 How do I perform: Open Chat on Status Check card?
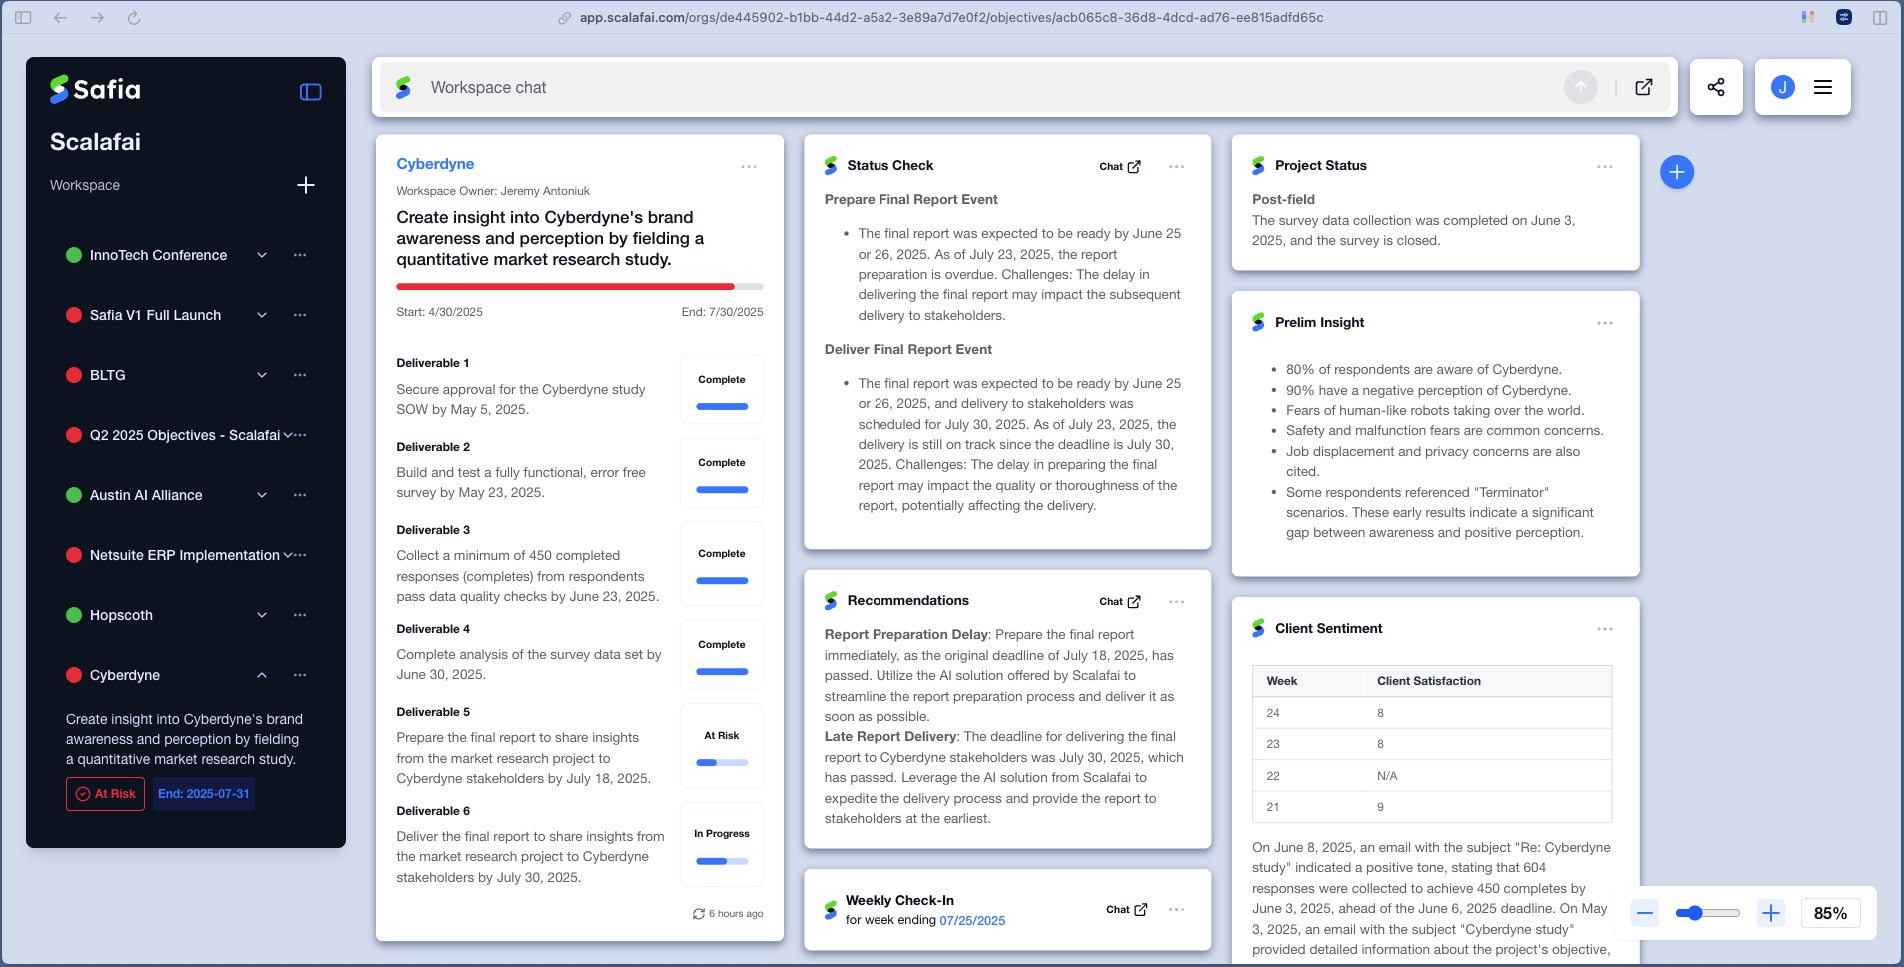[1120, 167]
